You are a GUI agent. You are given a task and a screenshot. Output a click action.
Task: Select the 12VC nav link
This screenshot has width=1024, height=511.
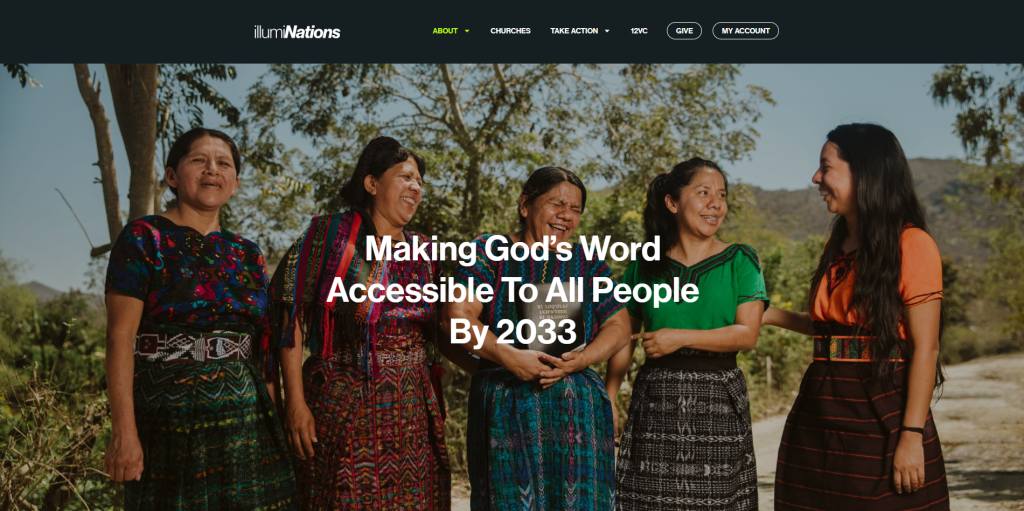coord(639,31)
